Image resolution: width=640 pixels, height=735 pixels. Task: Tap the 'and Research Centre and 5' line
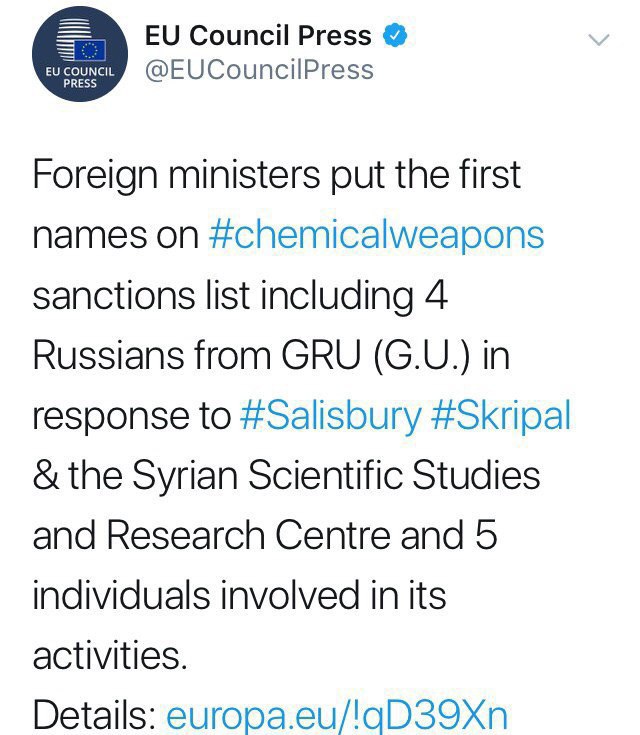tap(265, 536)
